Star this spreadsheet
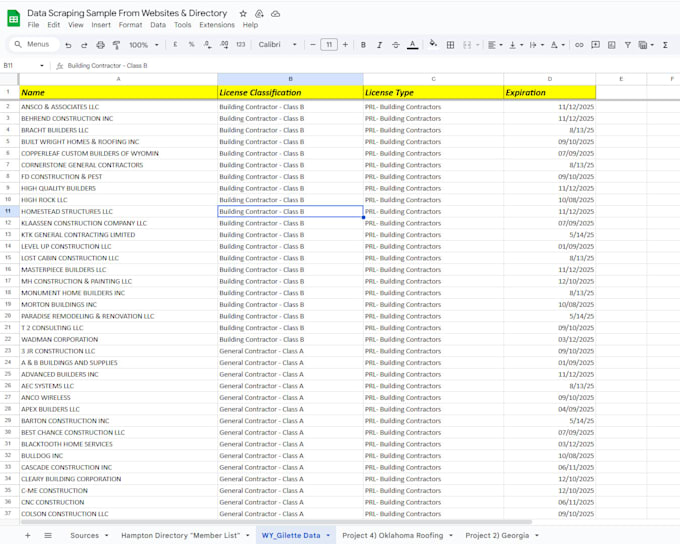This screenshot has width=680, height=544. [x=243, y=14]
